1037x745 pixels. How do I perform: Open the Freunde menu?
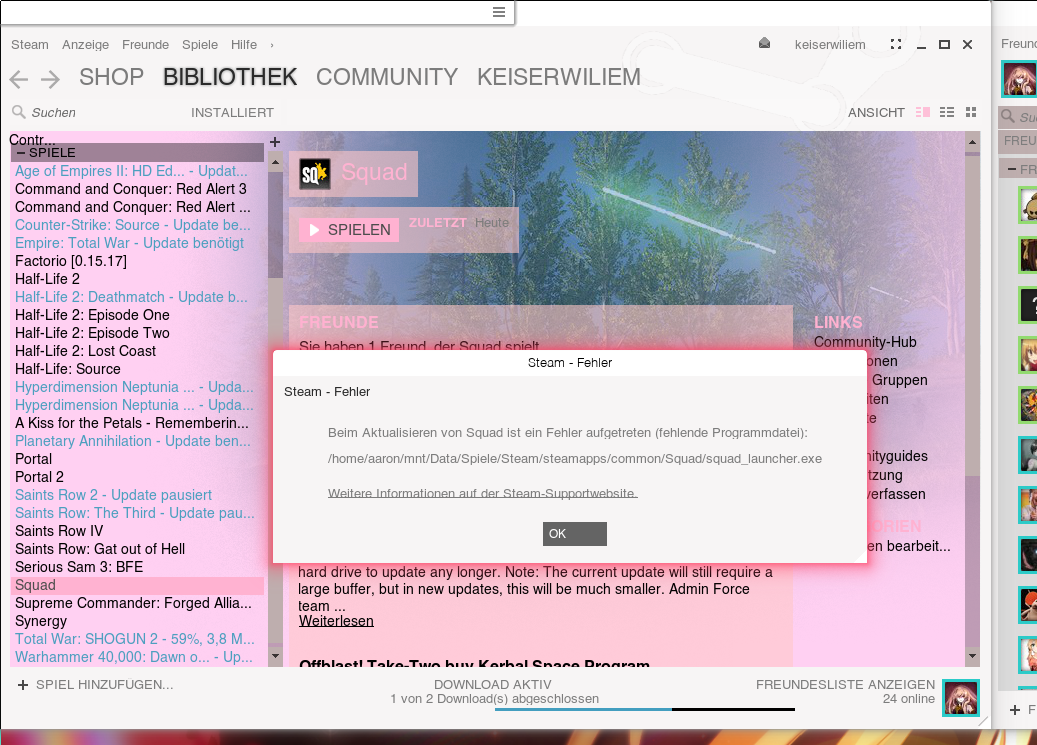[145, 44]
